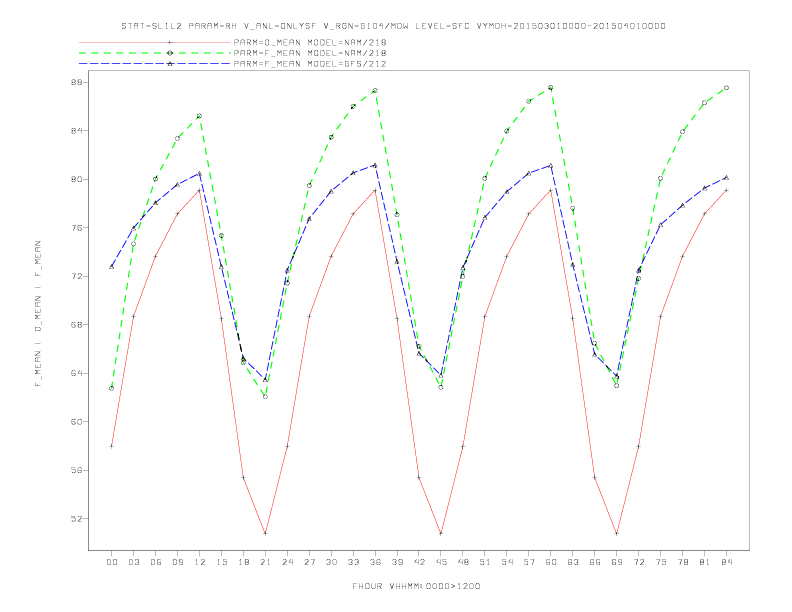
Task: Click y-axis tick label 88
Action: 77,82
